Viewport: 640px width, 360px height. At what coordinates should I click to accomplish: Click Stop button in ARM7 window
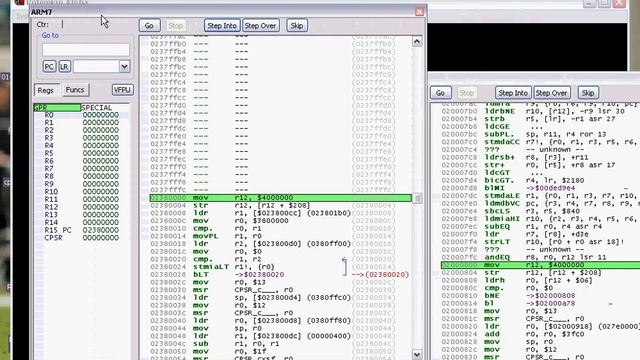pos(176,26)
